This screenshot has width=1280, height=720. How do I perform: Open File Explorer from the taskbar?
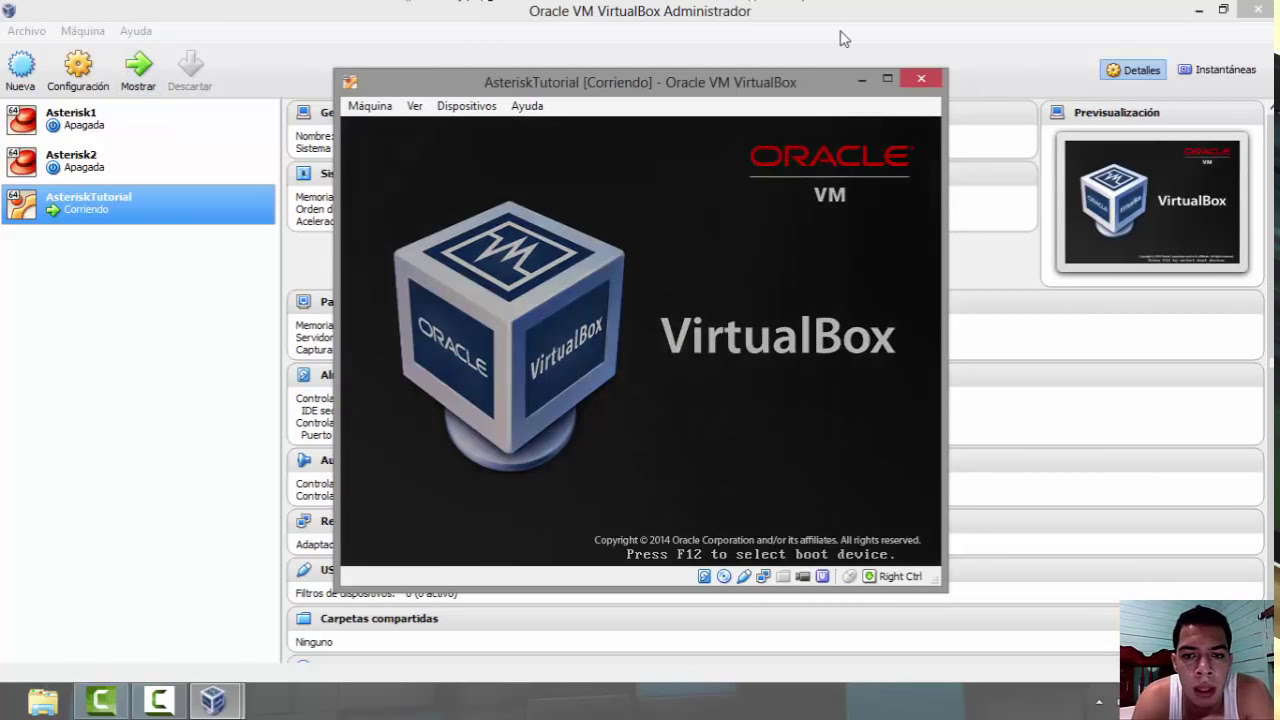pyautogui.click(x=43, y=701)
